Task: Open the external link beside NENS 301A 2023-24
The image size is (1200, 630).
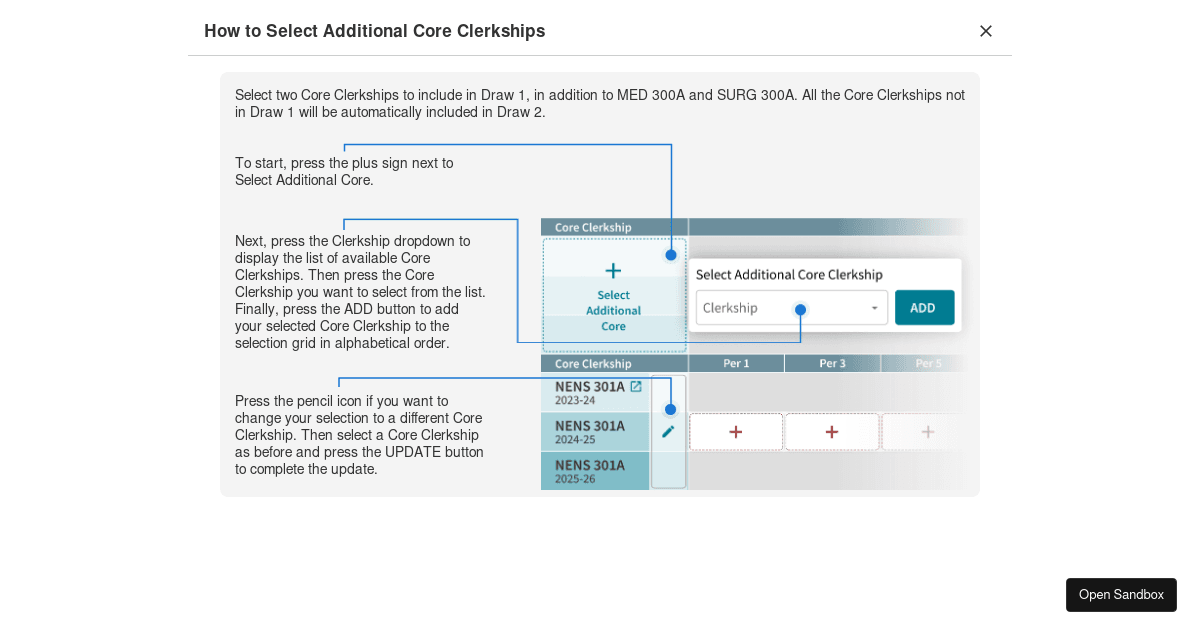Action: pos(638,385)
